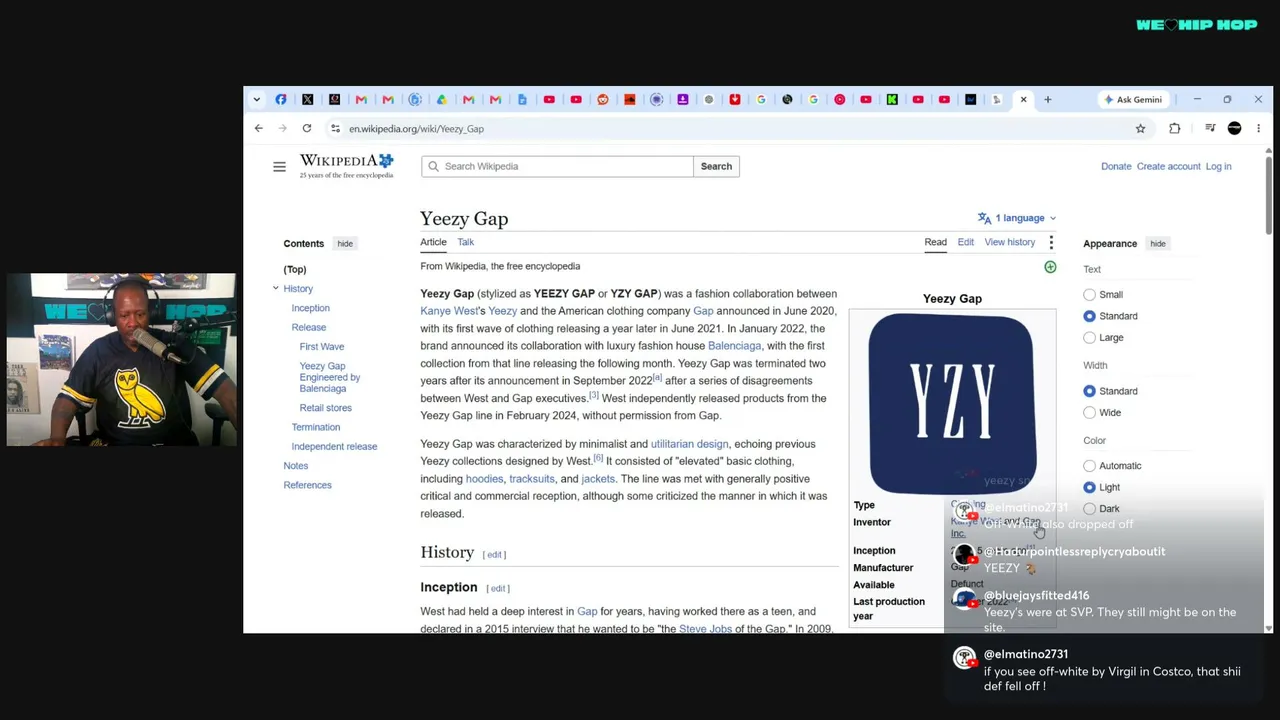The width and height of the screenshot is (1280, 720).
Task: Open the 1 language dropdown
Action: (1017, 218)
